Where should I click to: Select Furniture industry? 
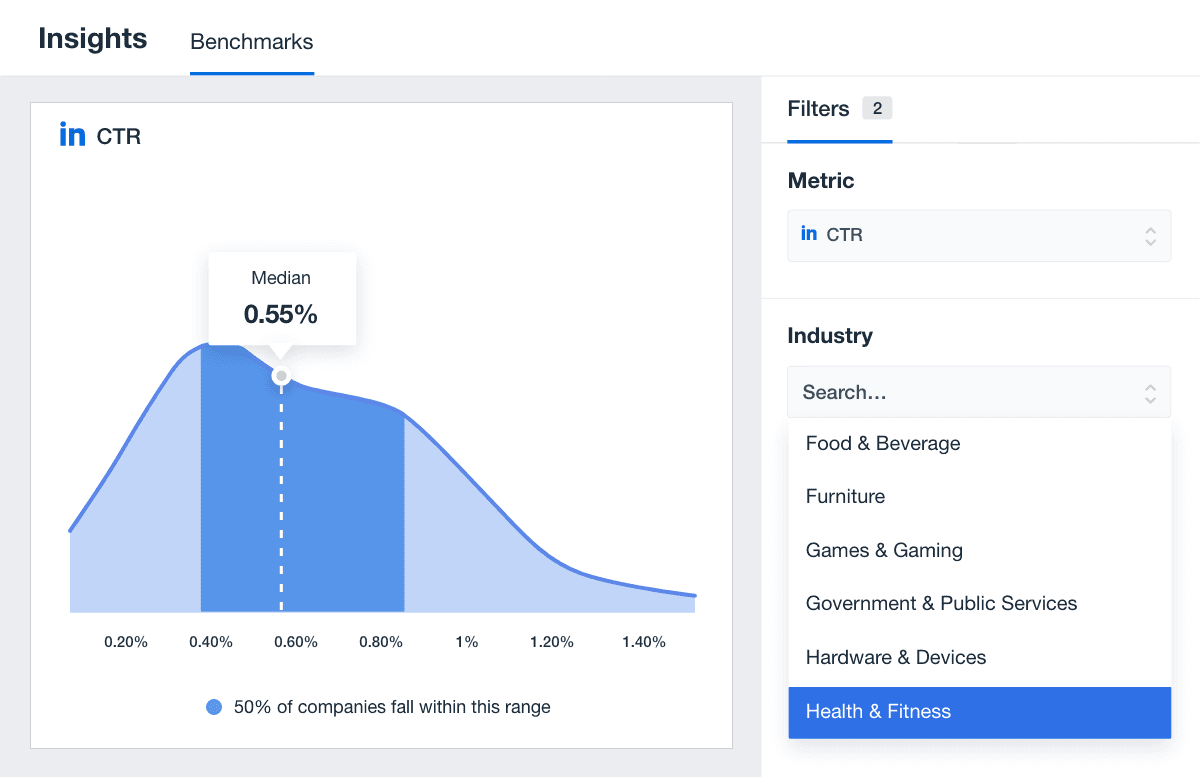coord(845,496)
